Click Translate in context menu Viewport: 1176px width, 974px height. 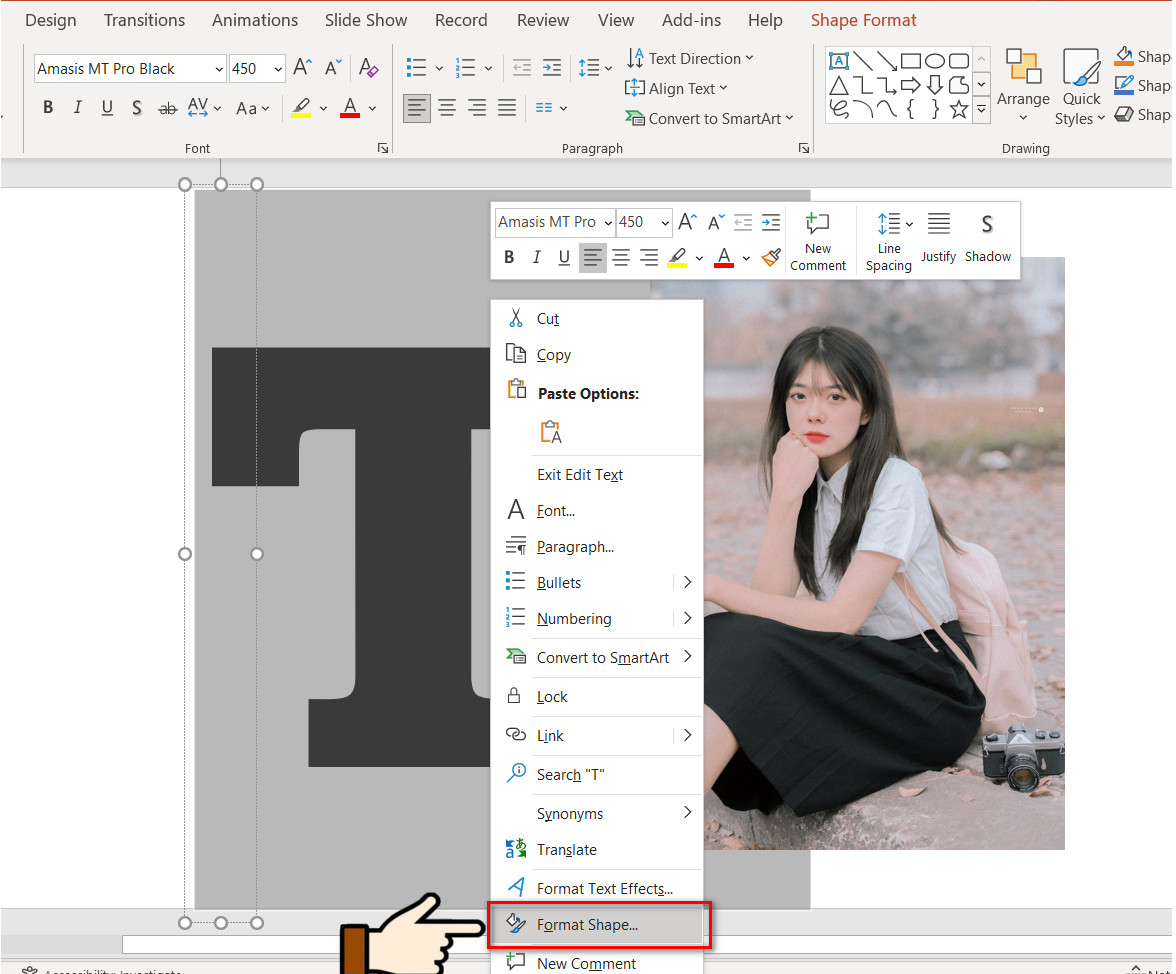[597, 850]
